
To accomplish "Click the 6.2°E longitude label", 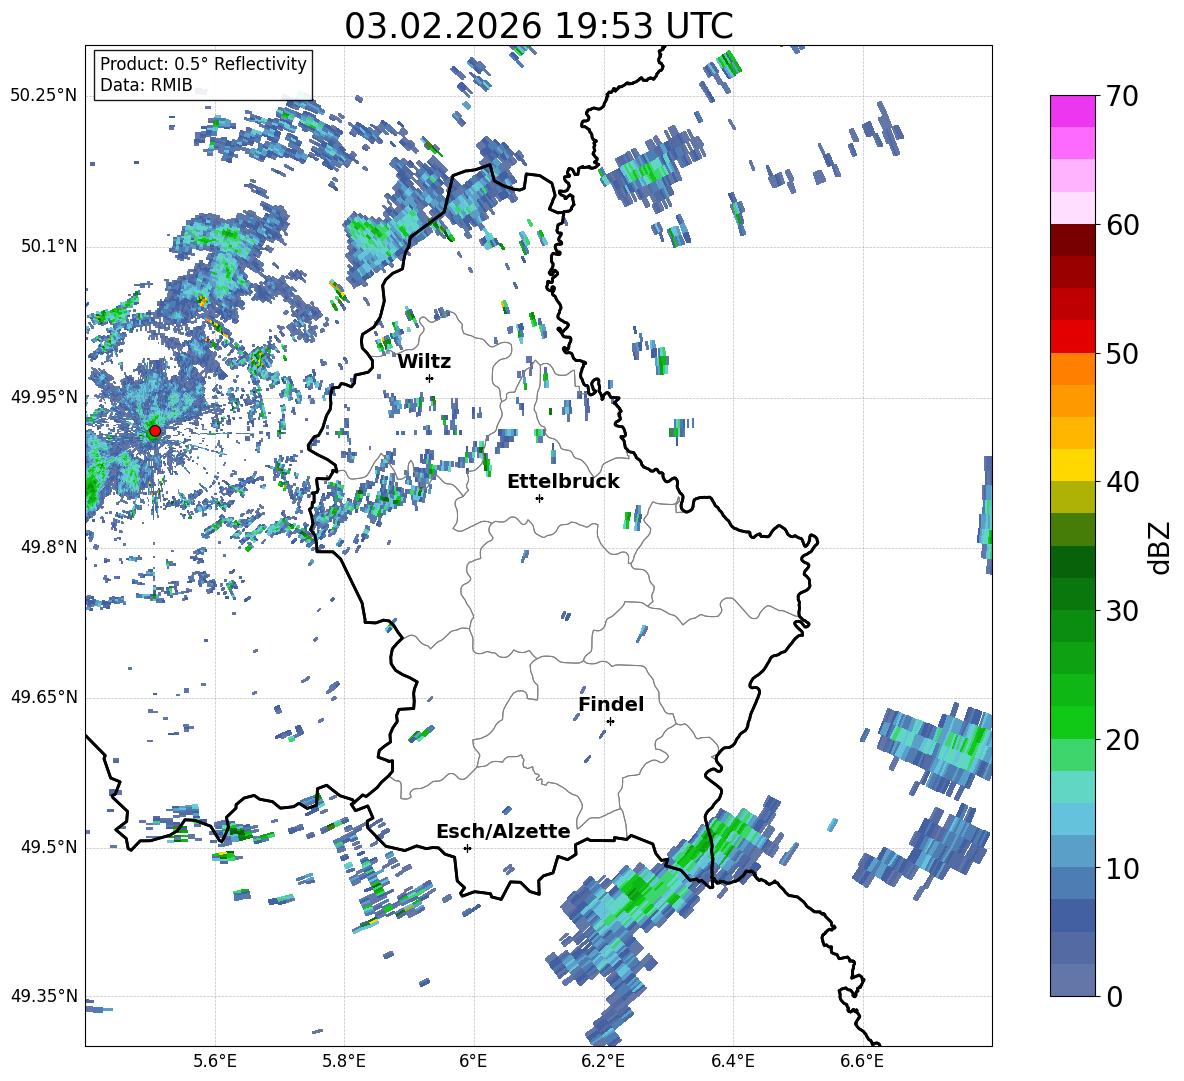I will click(603, 1061).
